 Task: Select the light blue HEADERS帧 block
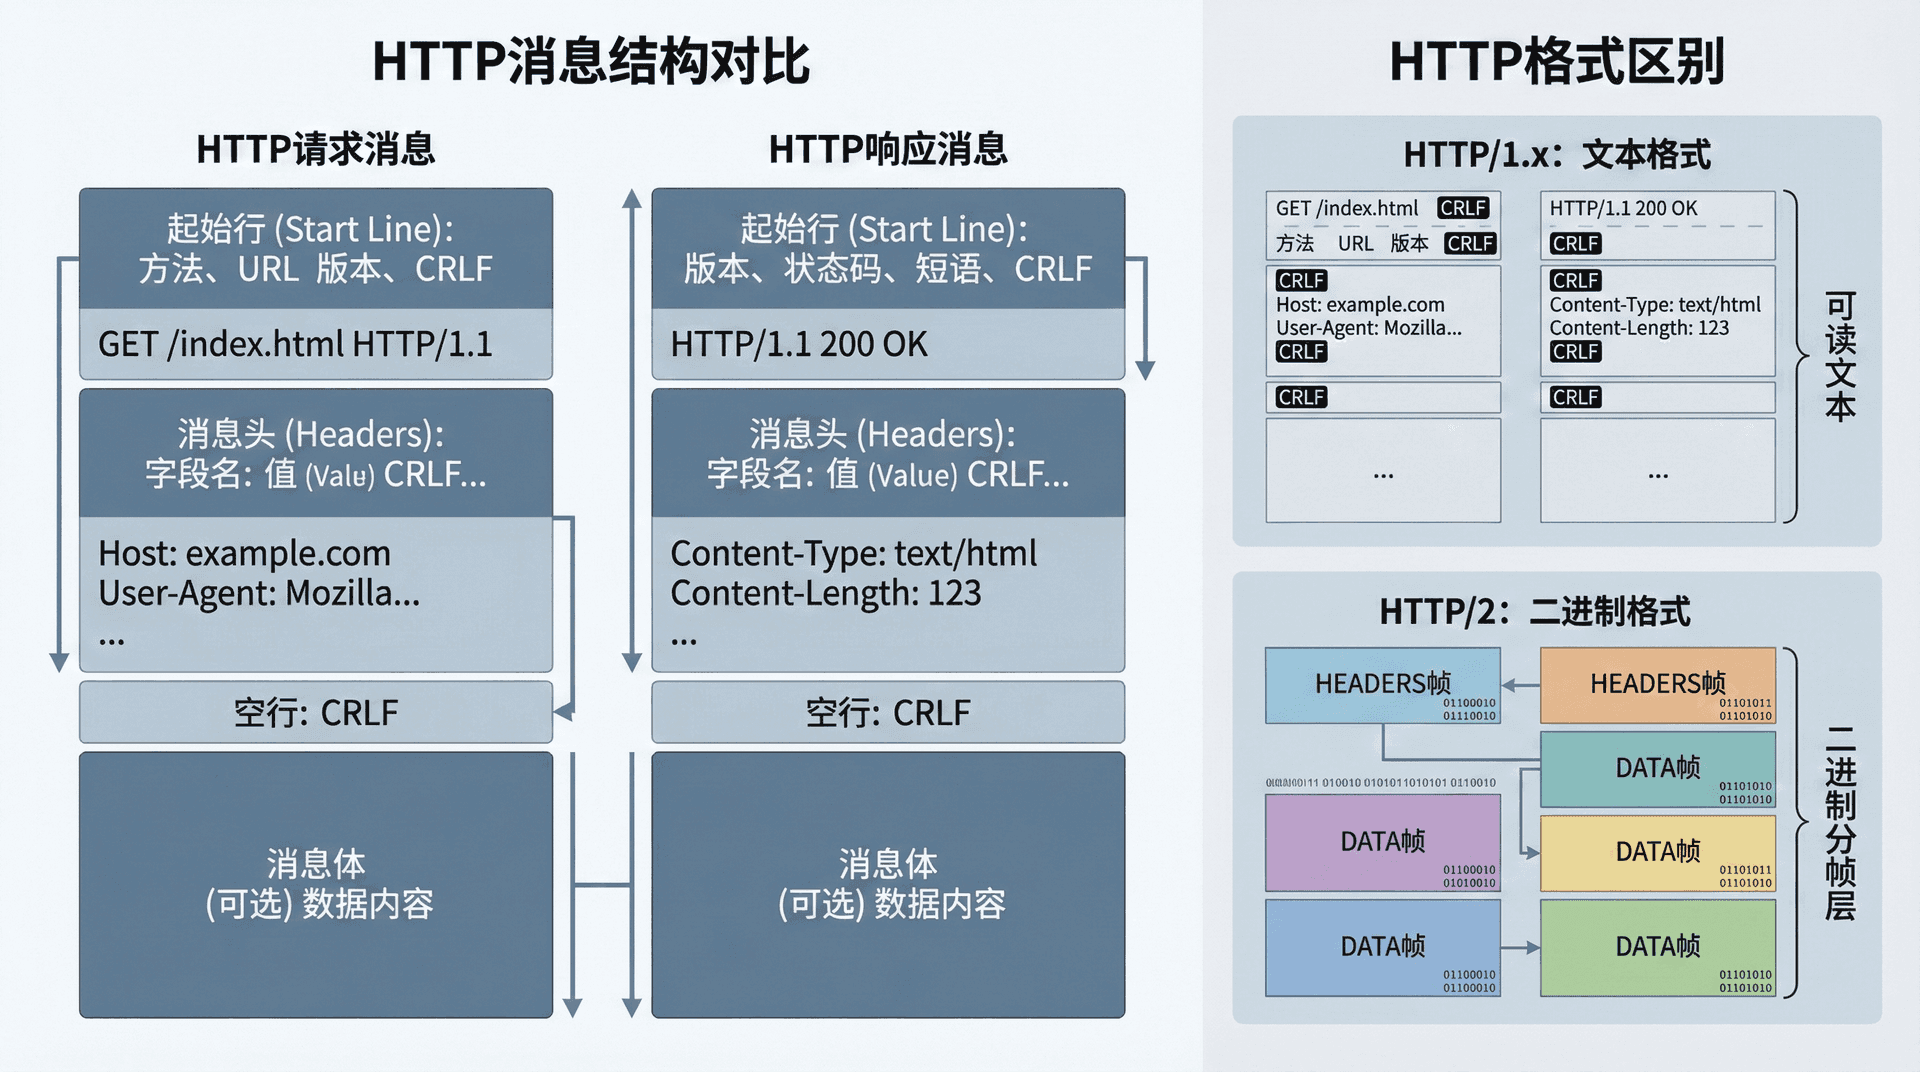(x=1382, y=685)
